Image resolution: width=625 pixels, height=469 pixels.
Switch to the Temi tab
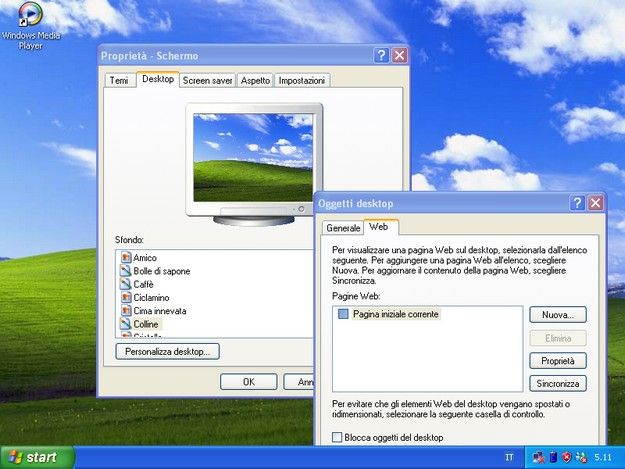coord(119,80)
